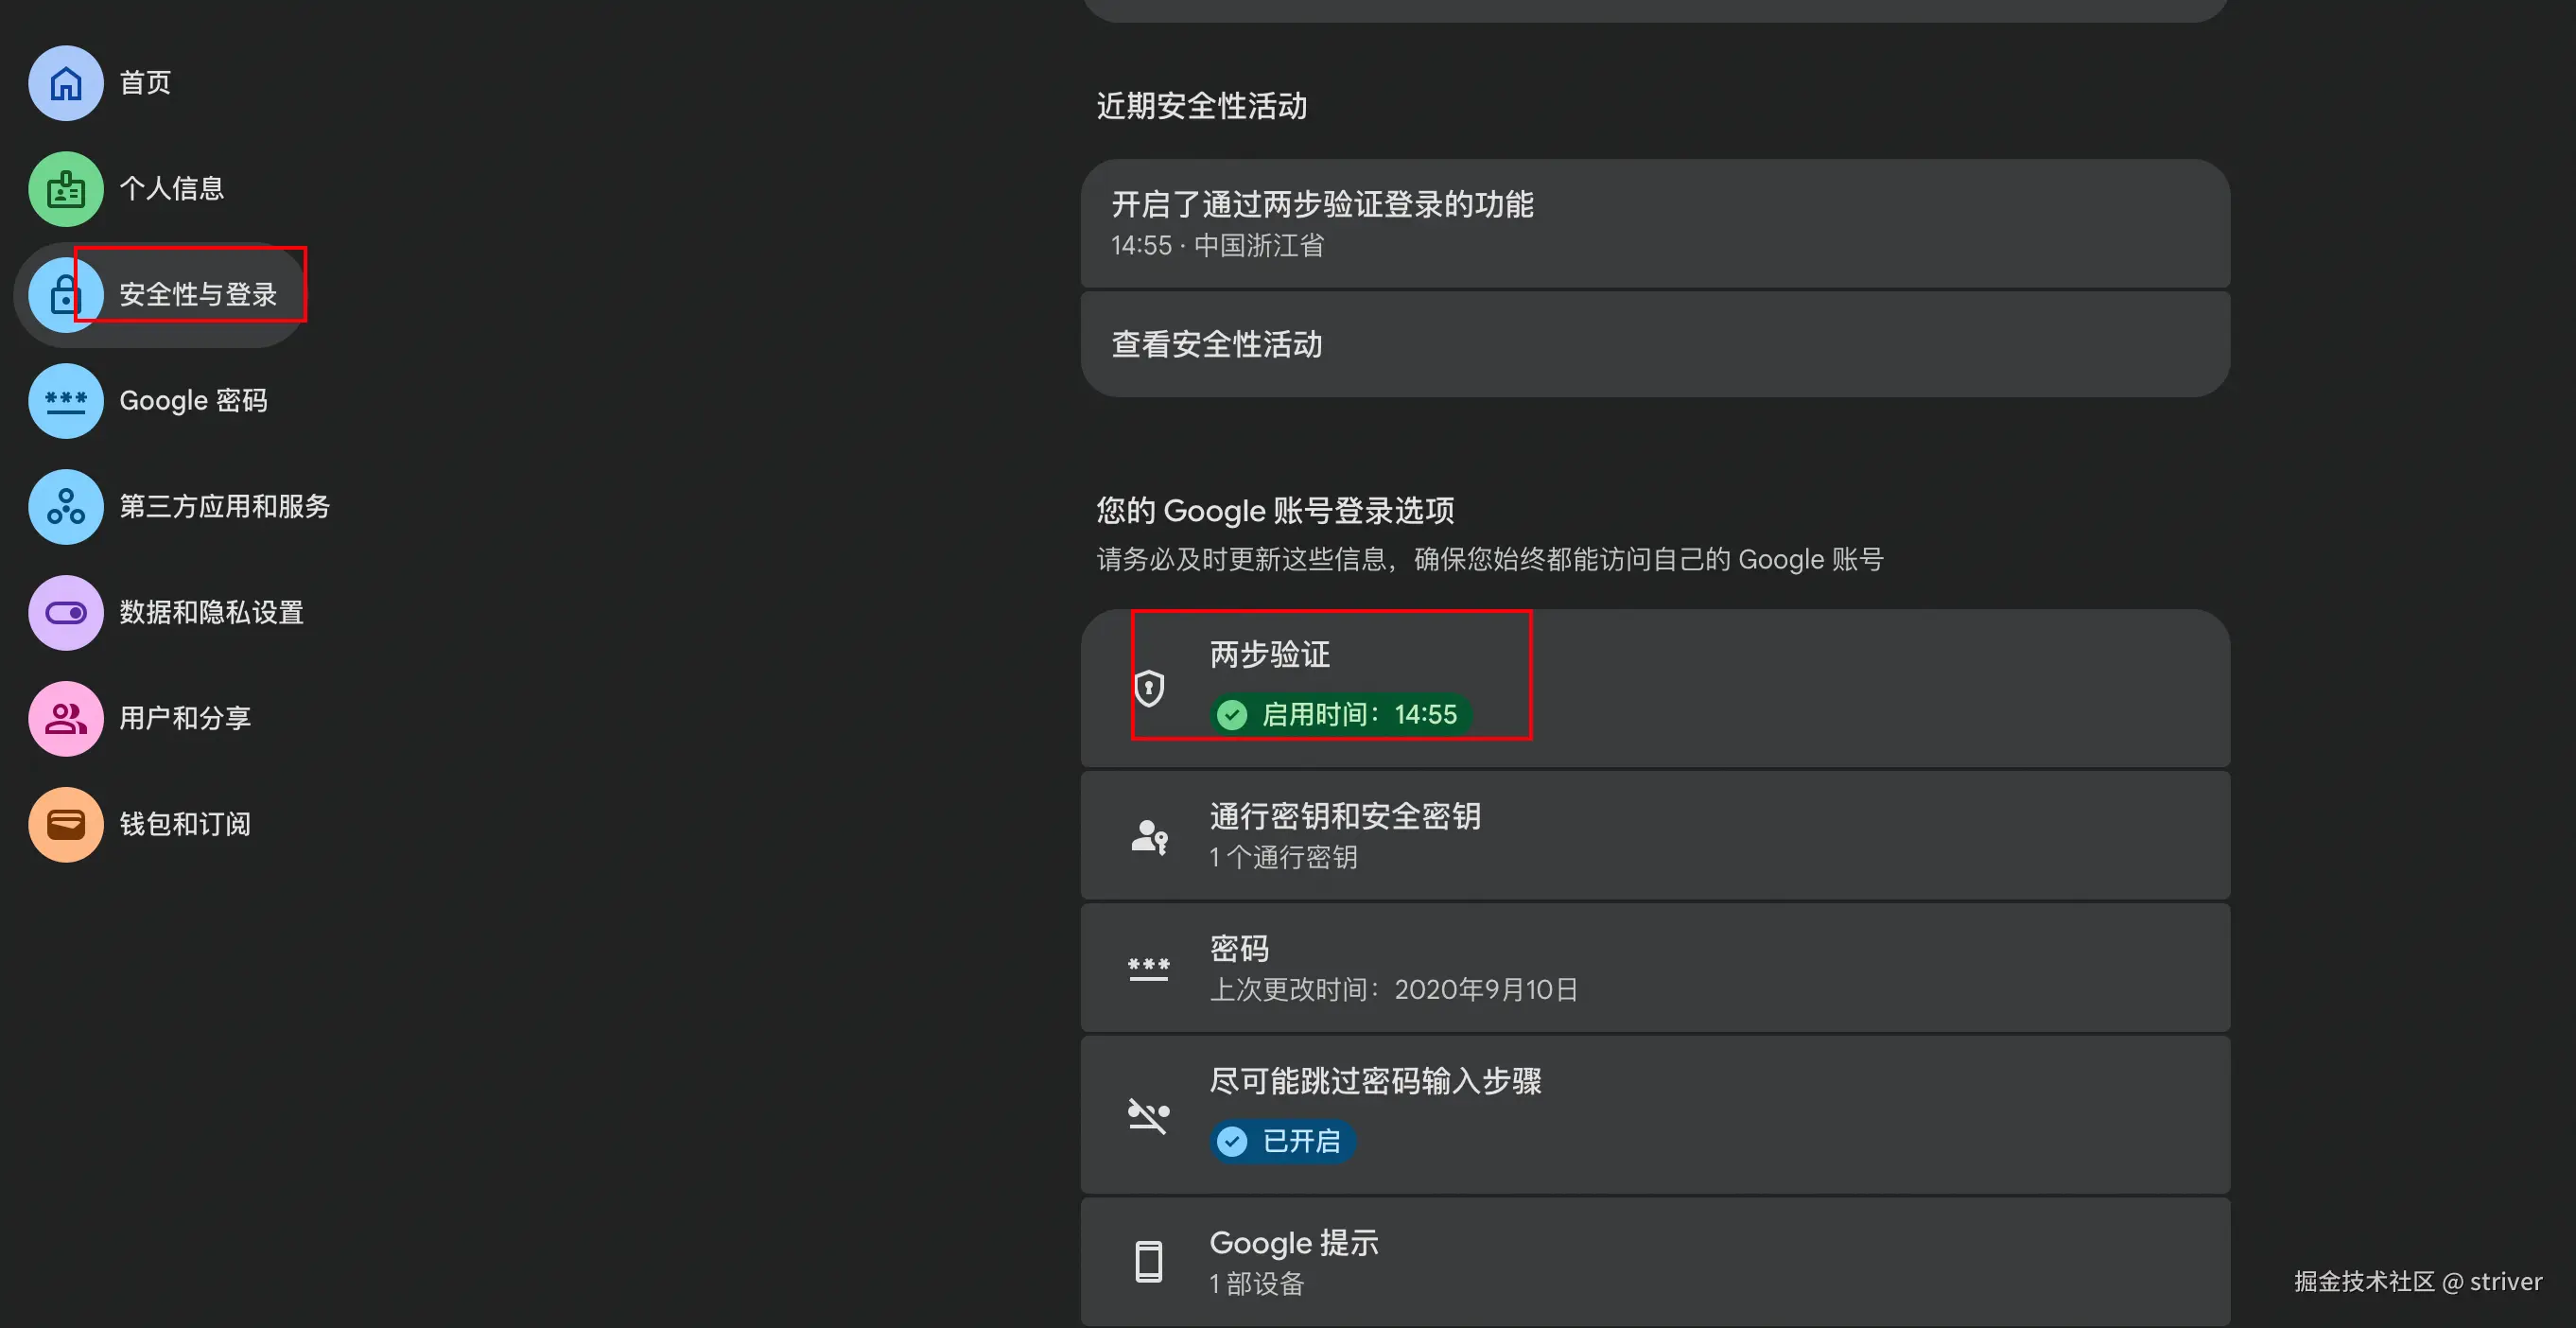Select the lock icon for 安全性与登录
Viewport: 2576px width, 1328px height.
[66, 295]
